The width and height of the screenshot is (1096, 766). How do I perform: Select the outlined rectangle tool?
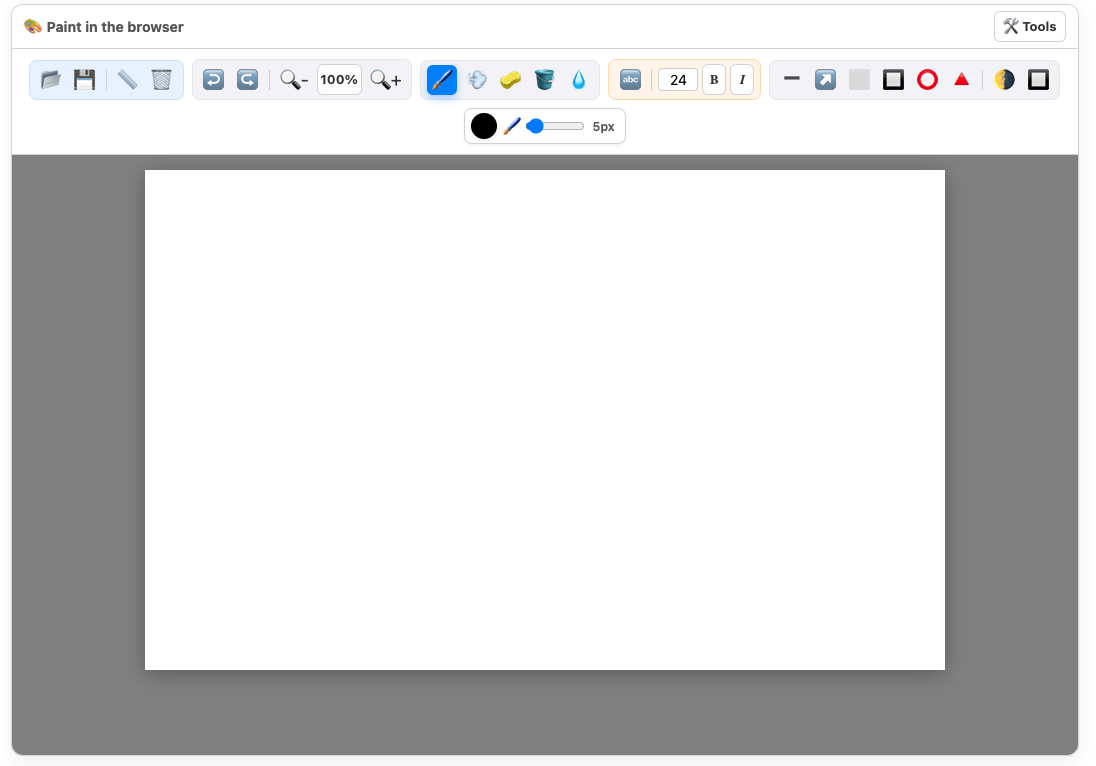pyautogui.click(x=893, y=80)
